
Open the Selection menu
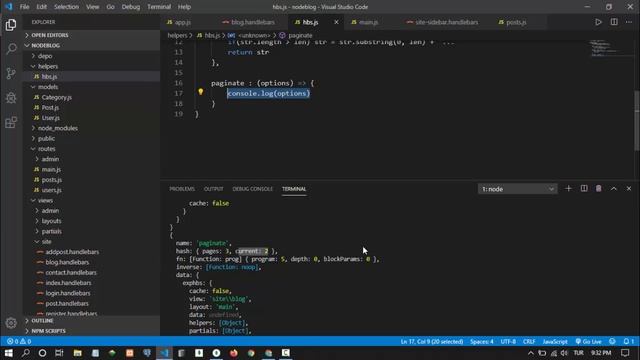[x=67, y=7]
